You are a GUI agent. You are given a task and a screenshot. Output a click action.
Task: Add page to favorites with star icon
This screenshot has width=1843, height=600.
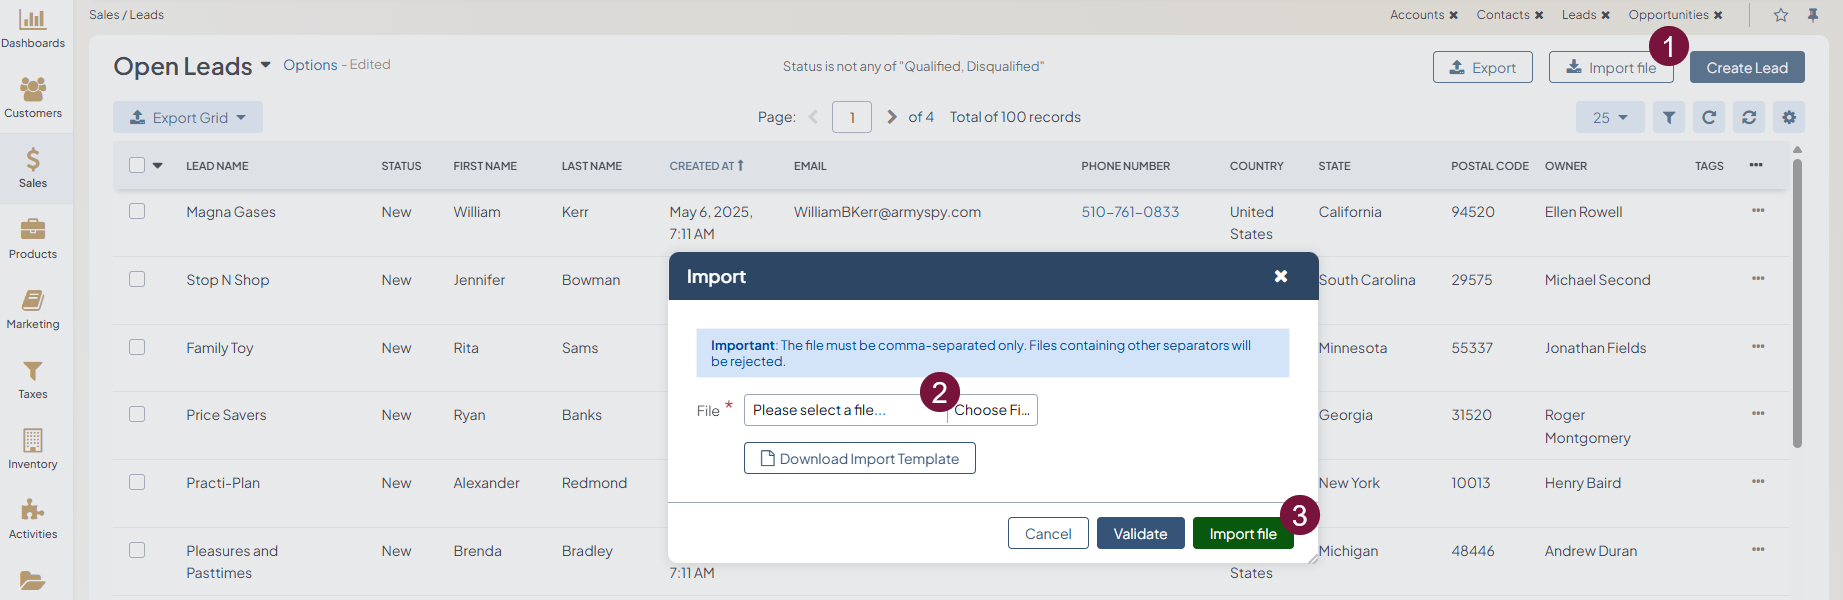(1781, 15)
